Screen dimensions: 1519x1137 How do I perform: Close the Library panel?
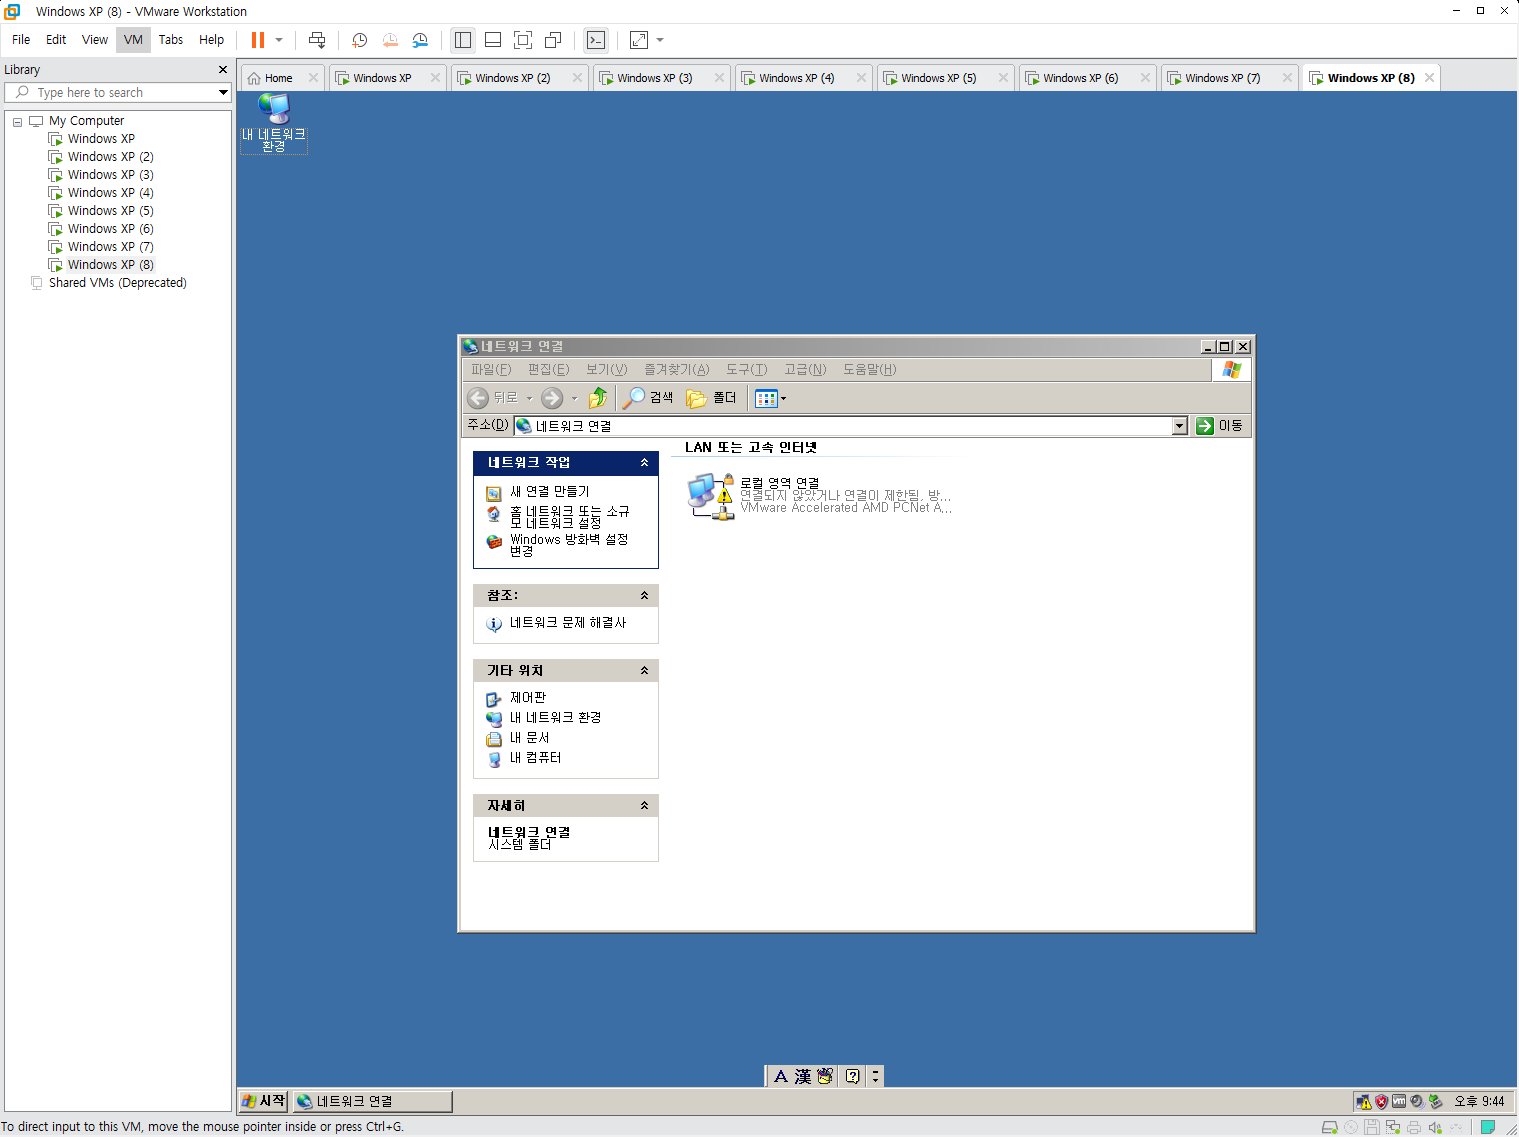223,70
